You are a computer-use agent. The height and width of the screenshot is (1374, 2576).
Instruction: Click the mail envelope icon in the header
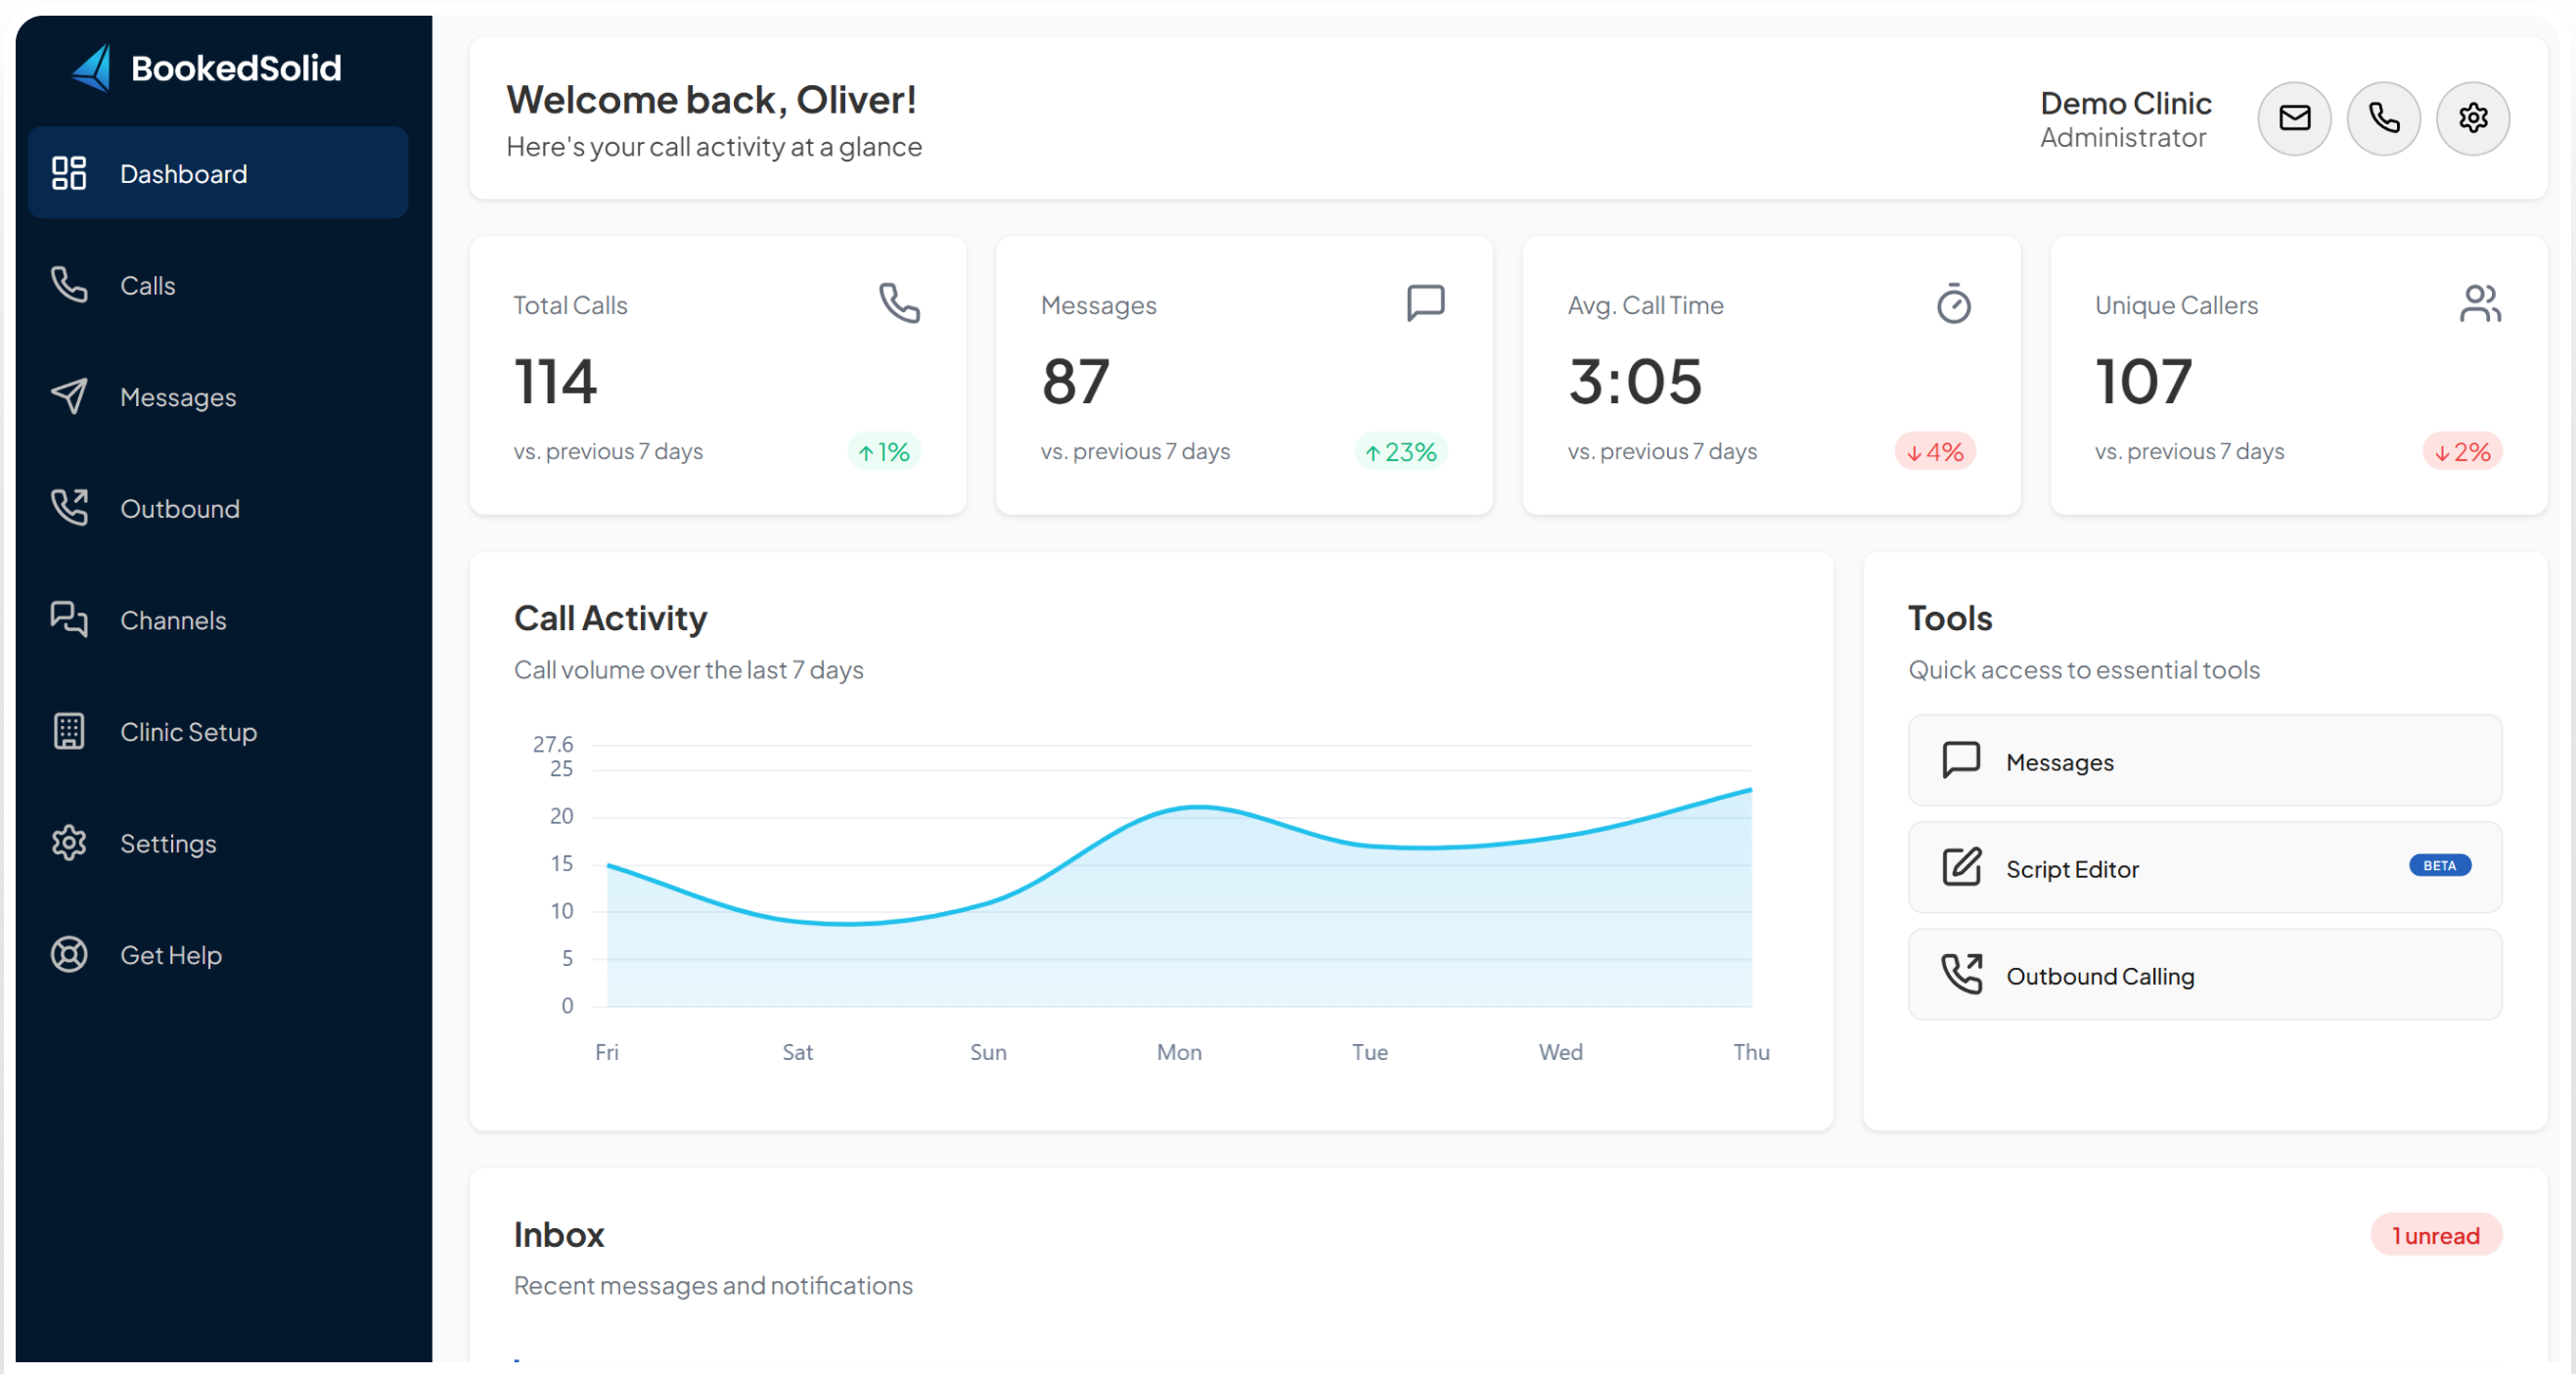(2293, 118)
